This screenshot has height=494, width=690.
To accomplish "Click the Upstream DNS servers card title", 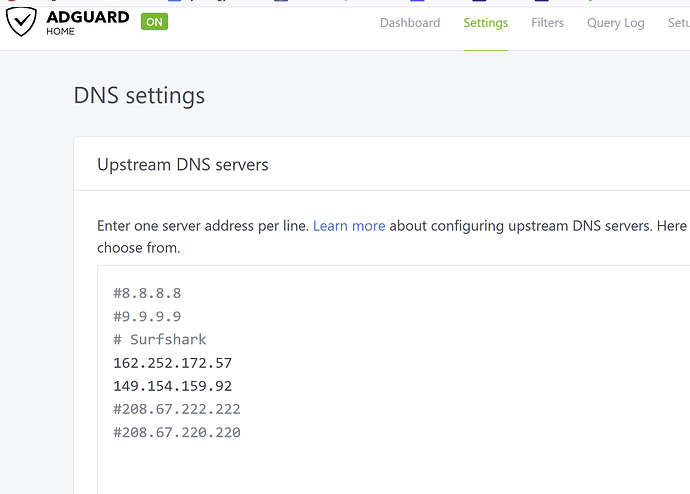I will [x=182, y=164].
